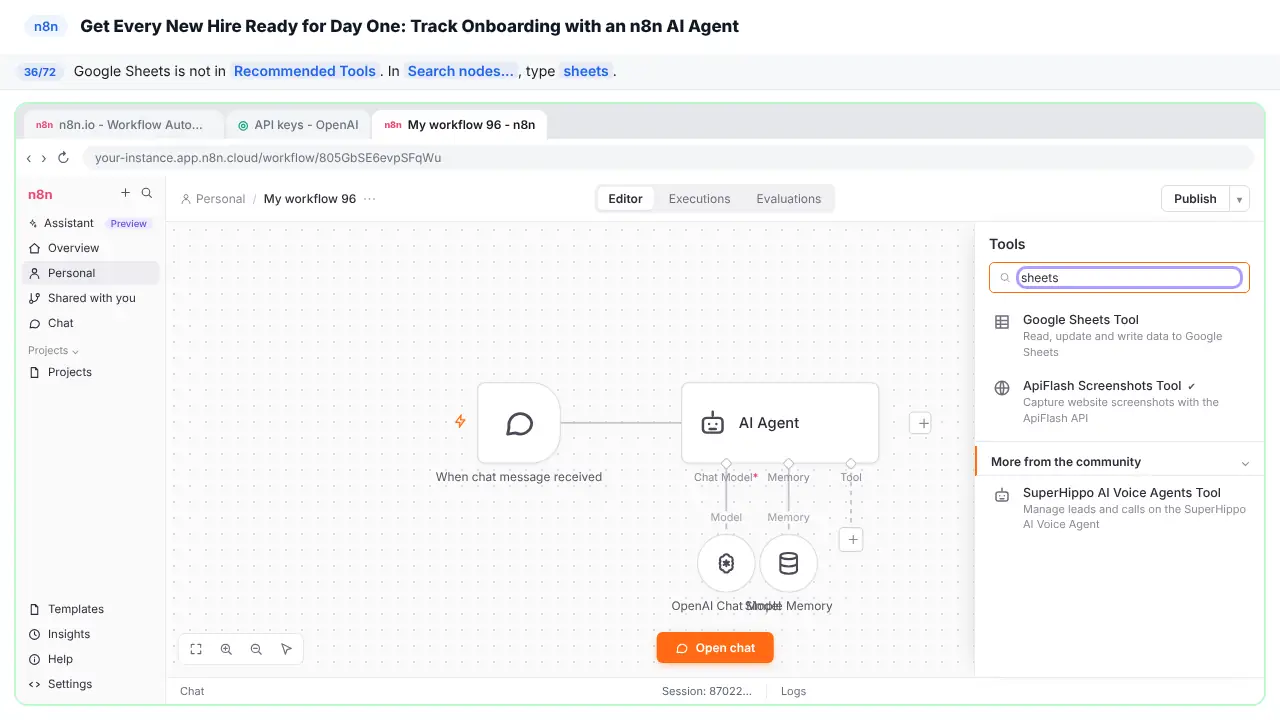Open Overview in the sidebar

tap(73, 248)
